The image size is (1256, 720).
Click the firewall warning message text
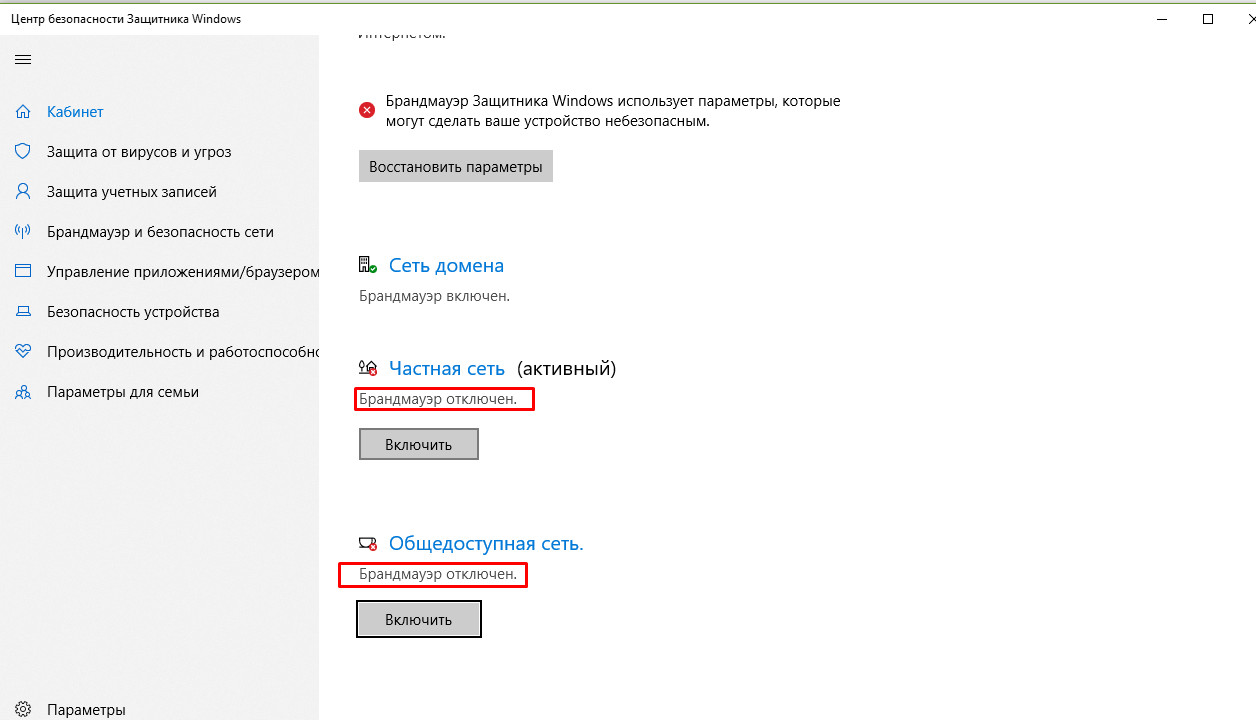coord(614,111)
